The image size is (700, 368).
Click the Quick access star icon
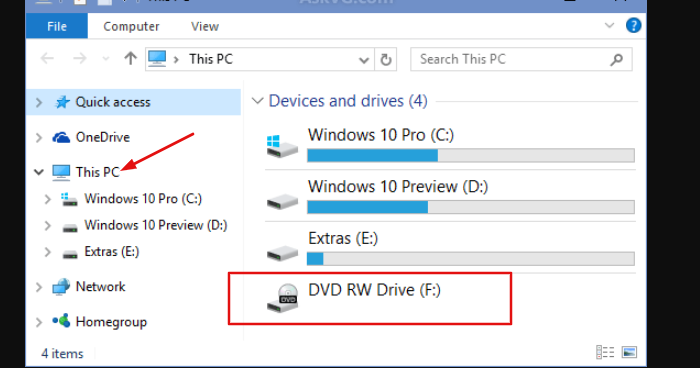coord(62,102)
